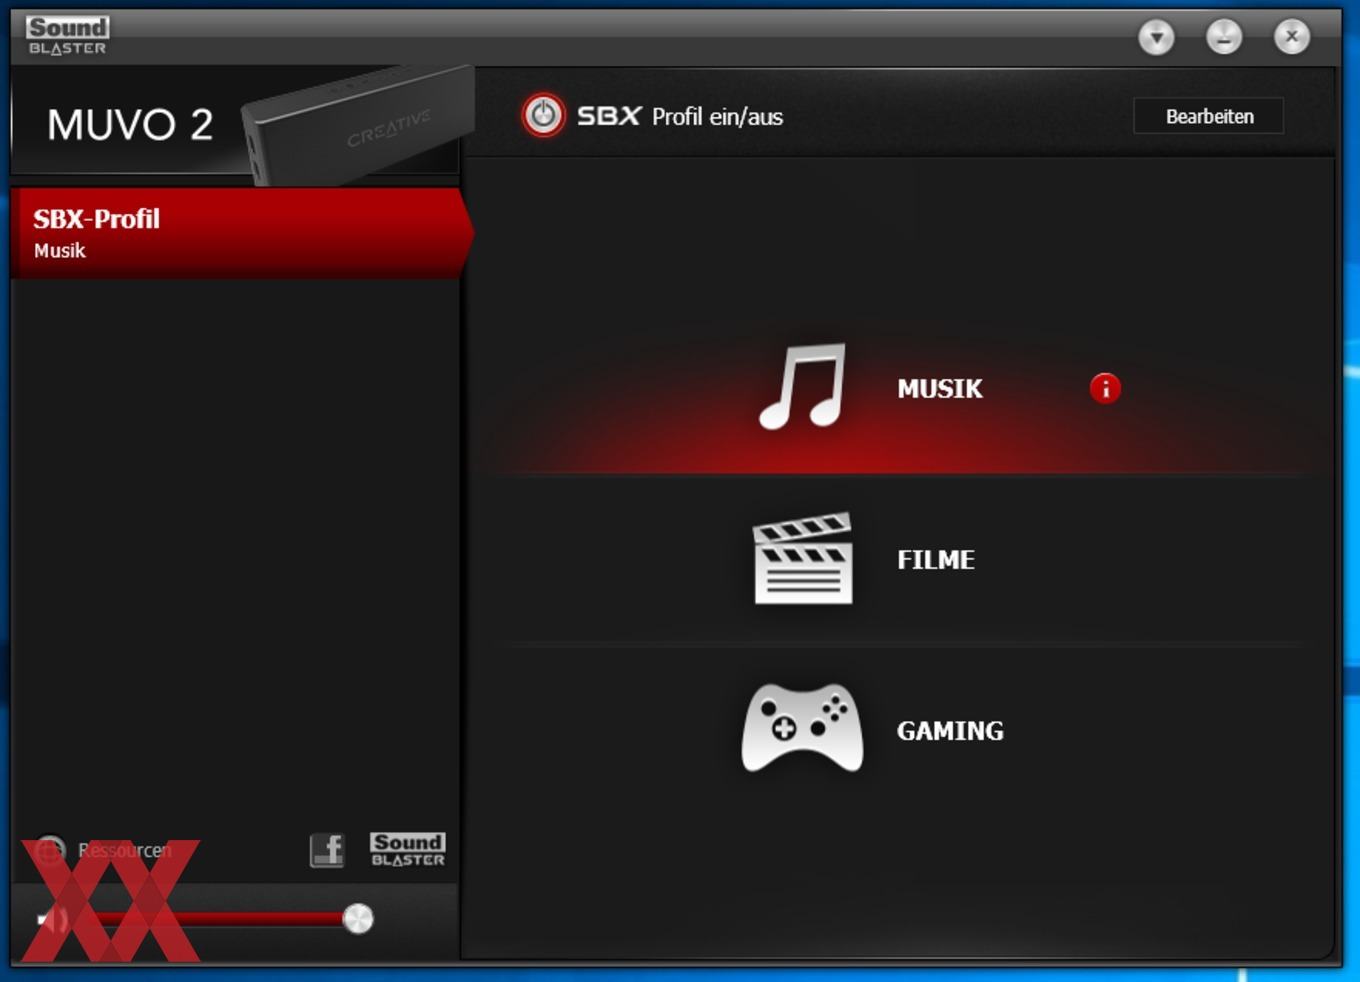Open the red info icon beside MUSIK
This screenshot has width=1360, height=982.
click(x=1105, y=388)
